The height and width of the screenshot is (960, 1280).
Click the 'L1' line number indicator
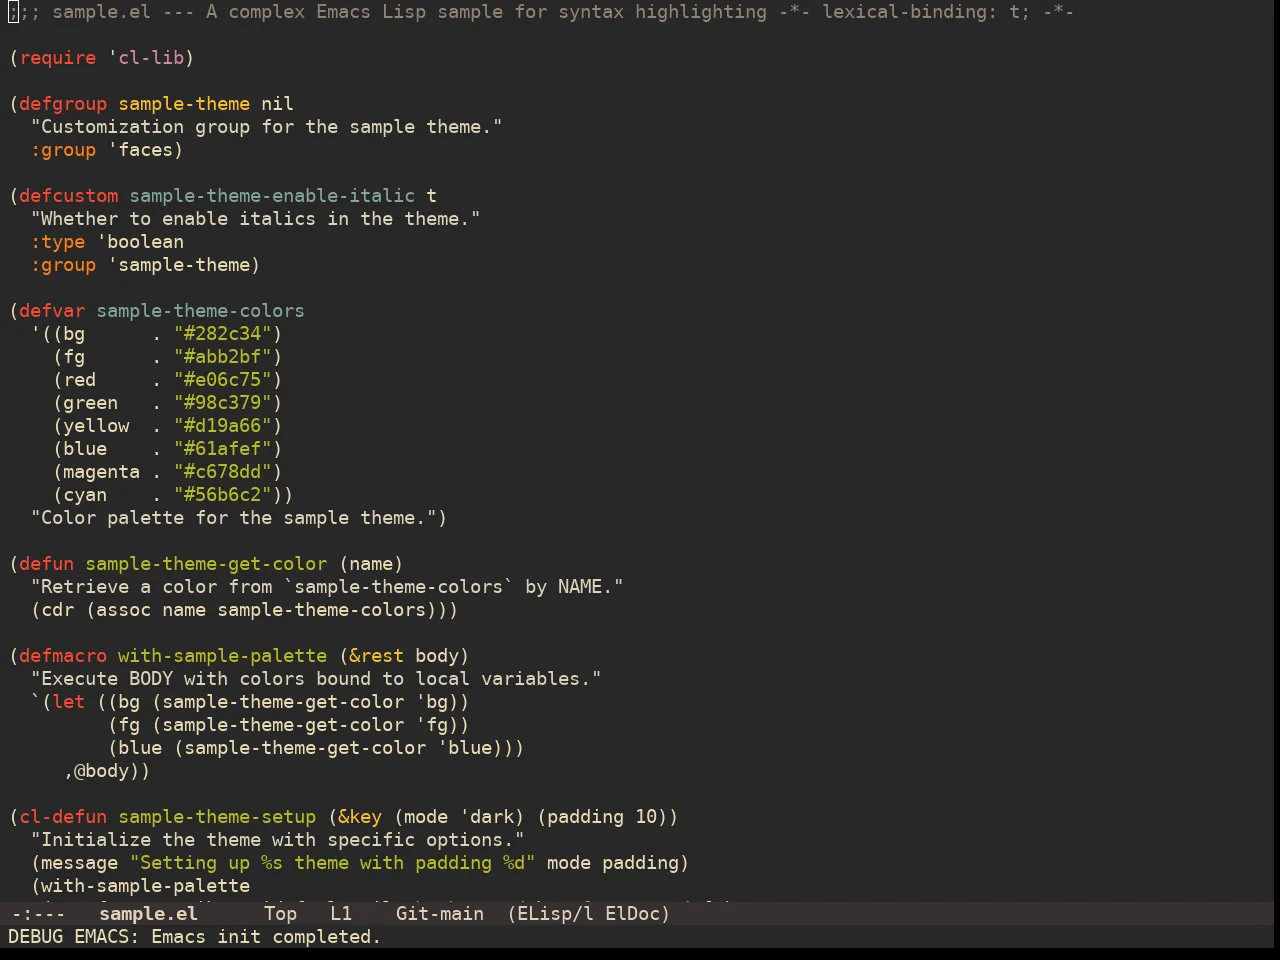pyautogui.click(x=341, y=913)
